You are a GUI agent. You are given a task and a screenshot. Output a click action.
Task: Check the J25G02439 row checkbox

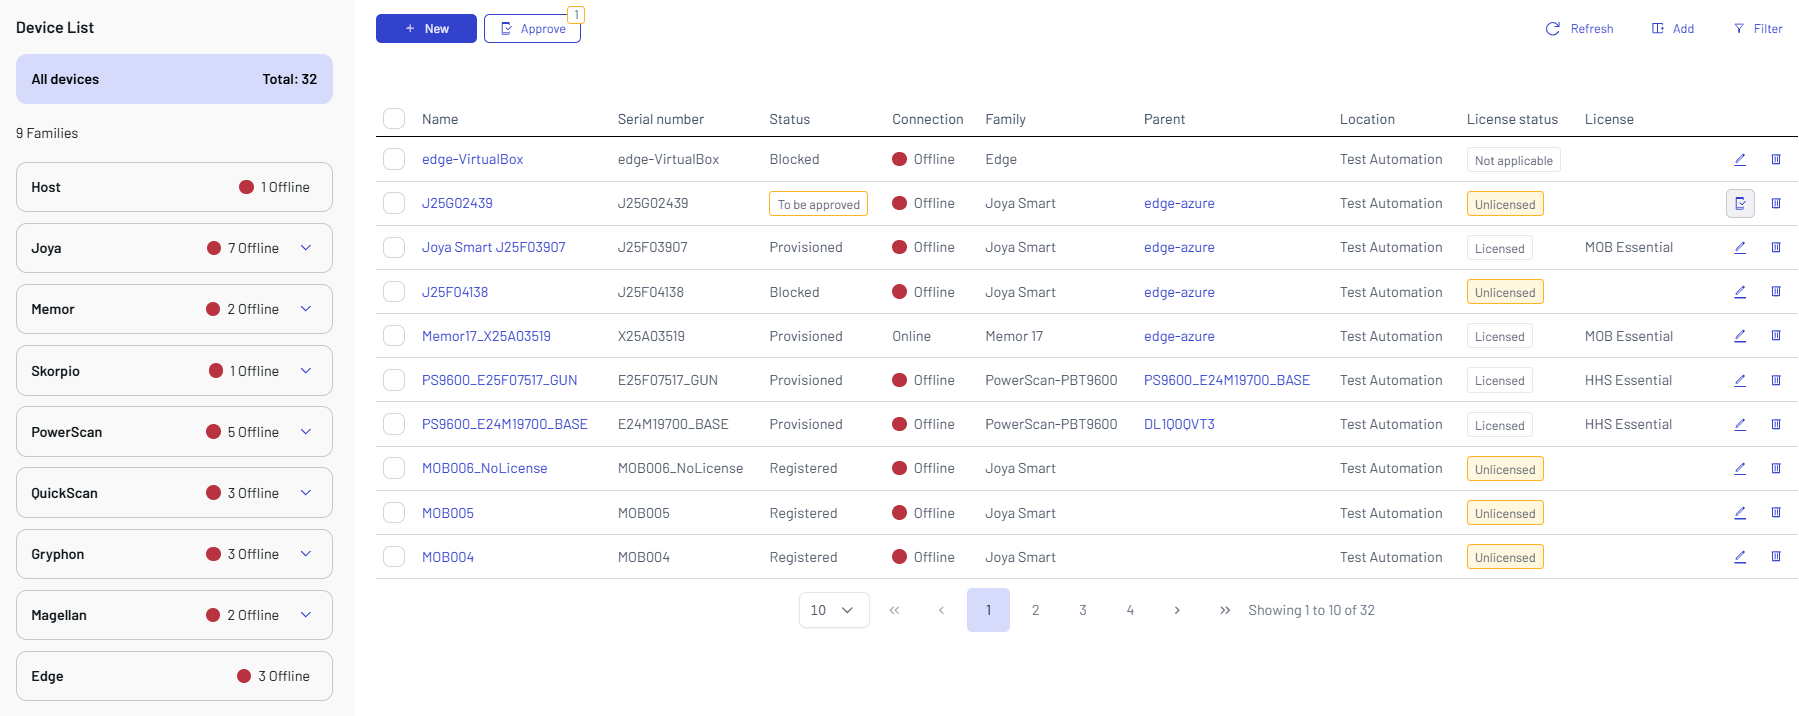pos(394,203)
